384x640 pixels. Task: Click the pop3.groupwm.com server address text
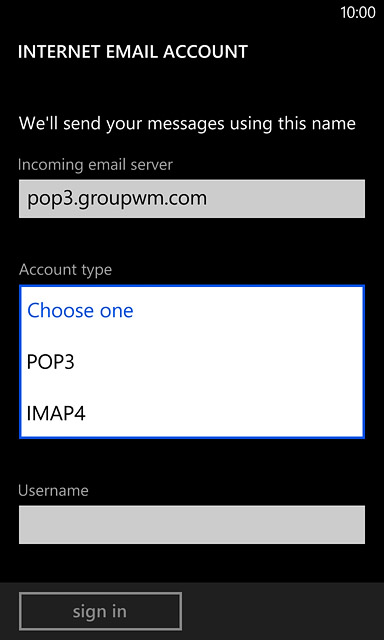(x=117, y=199)
